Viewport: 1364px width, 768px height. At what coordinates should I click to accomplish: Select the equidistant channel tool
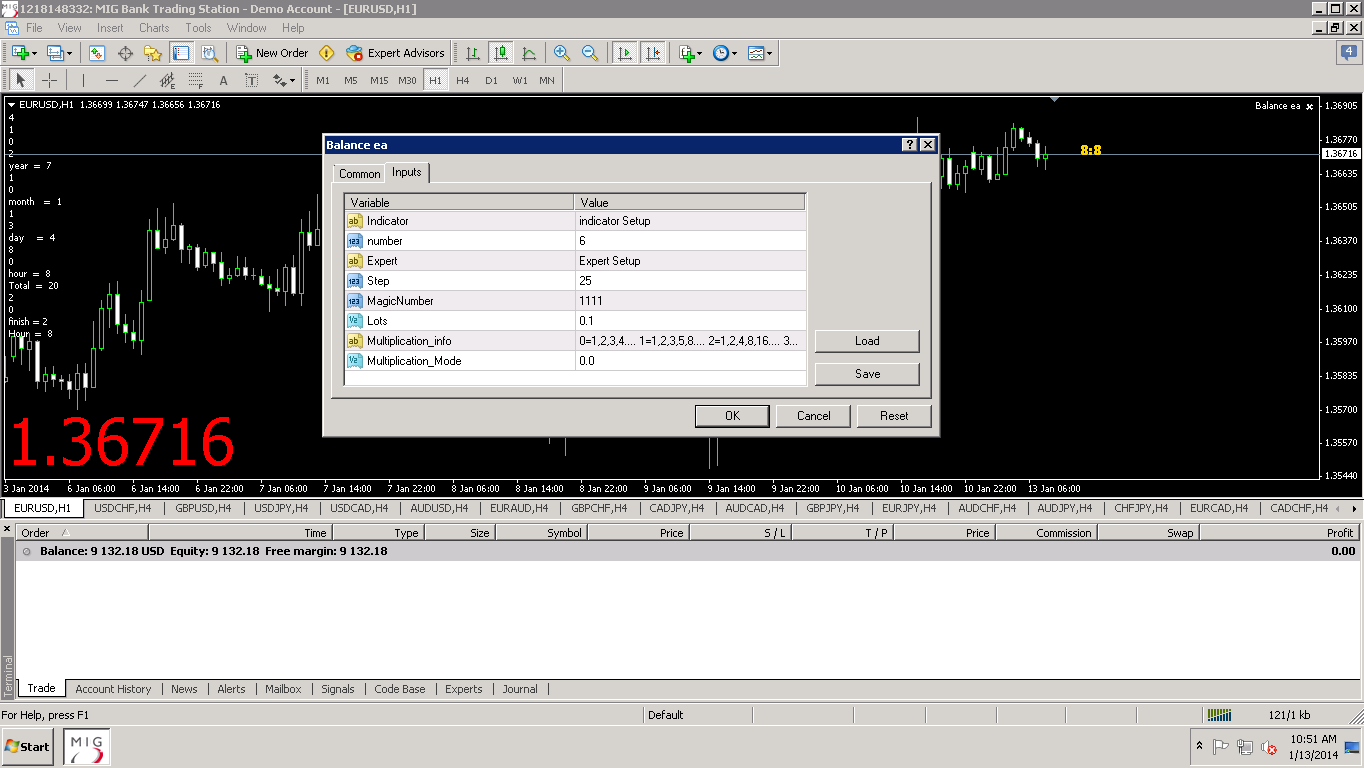click(x=167, y=80)
